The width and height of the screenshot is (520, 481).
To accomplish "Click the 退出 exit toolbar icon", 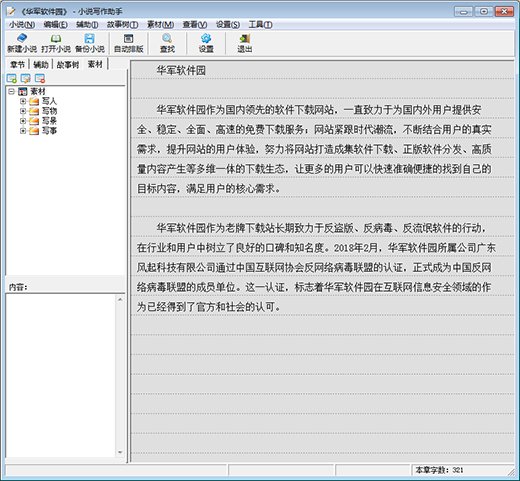I will [244, 43].
